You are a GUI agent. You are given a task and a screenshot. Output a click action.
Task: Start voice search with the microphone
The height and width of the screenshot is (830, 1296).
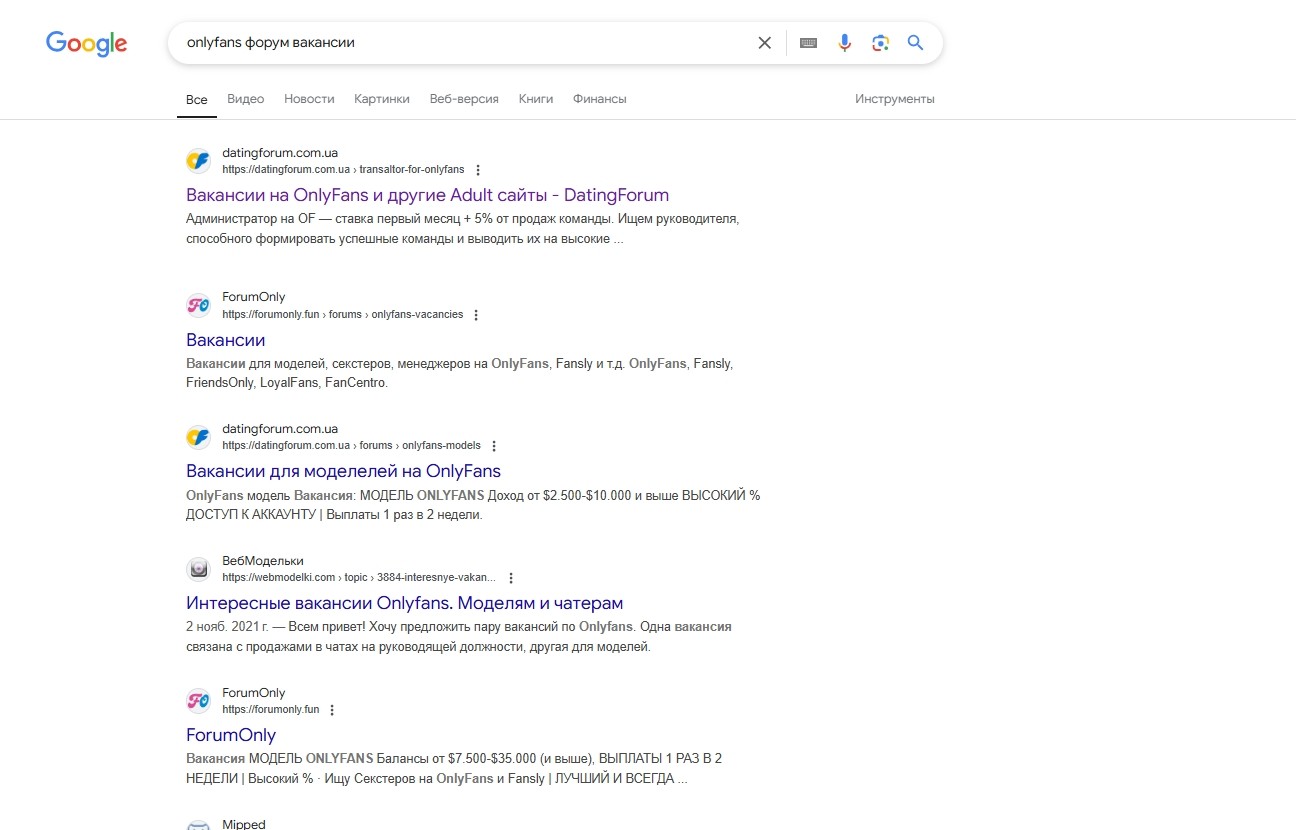tap(845, 43)
